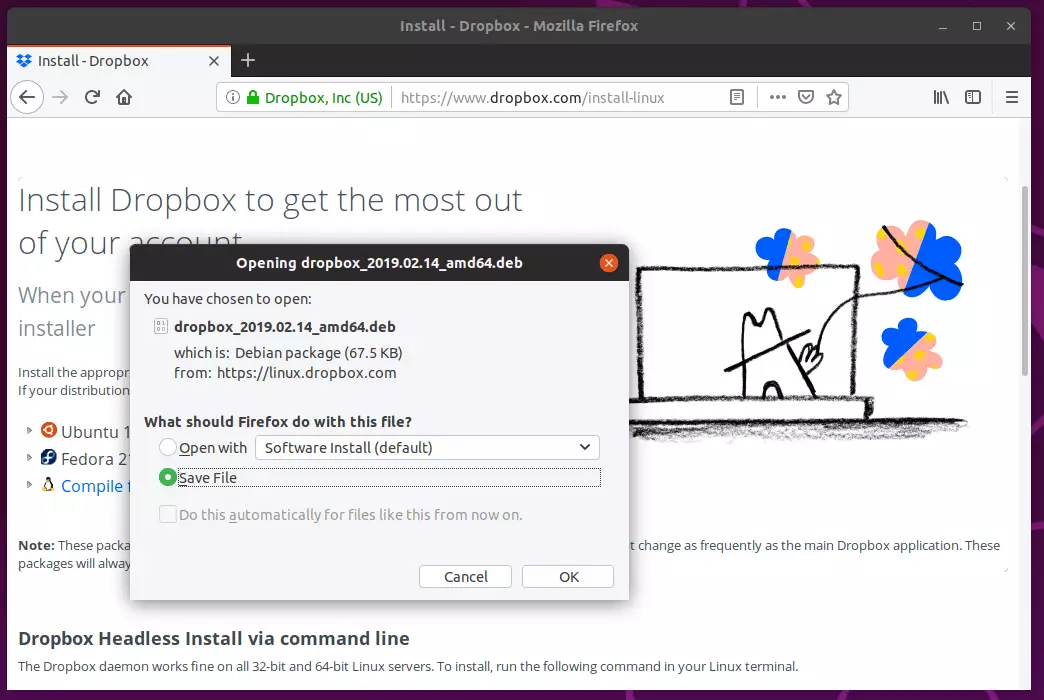The height and width of the screenshot is (700, 1044).
Task: Show site information via the info icon
Action: [232, 97]
